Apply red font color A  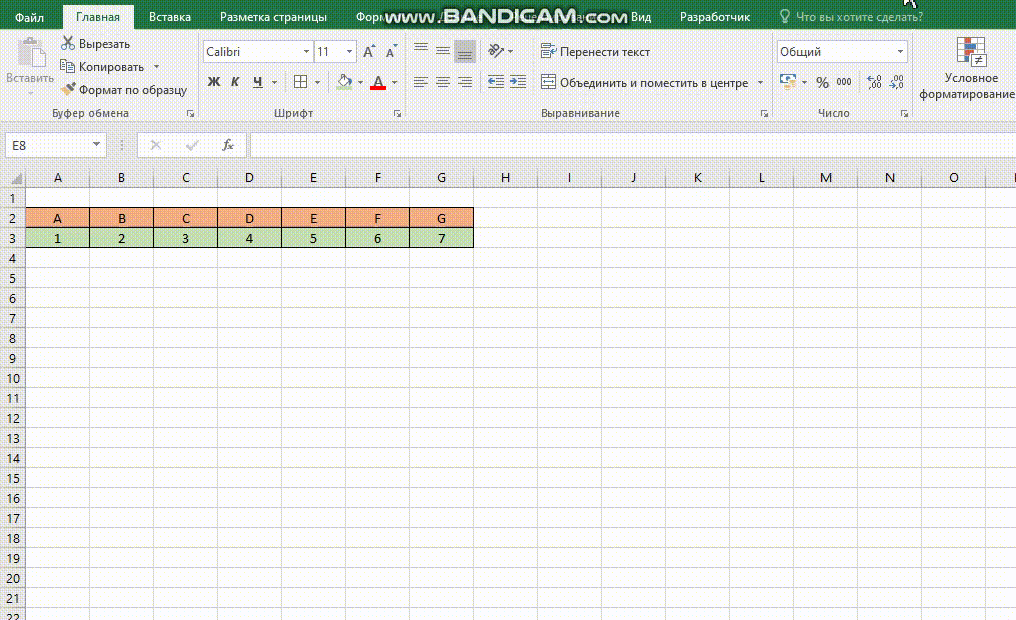tap(378, 82)
